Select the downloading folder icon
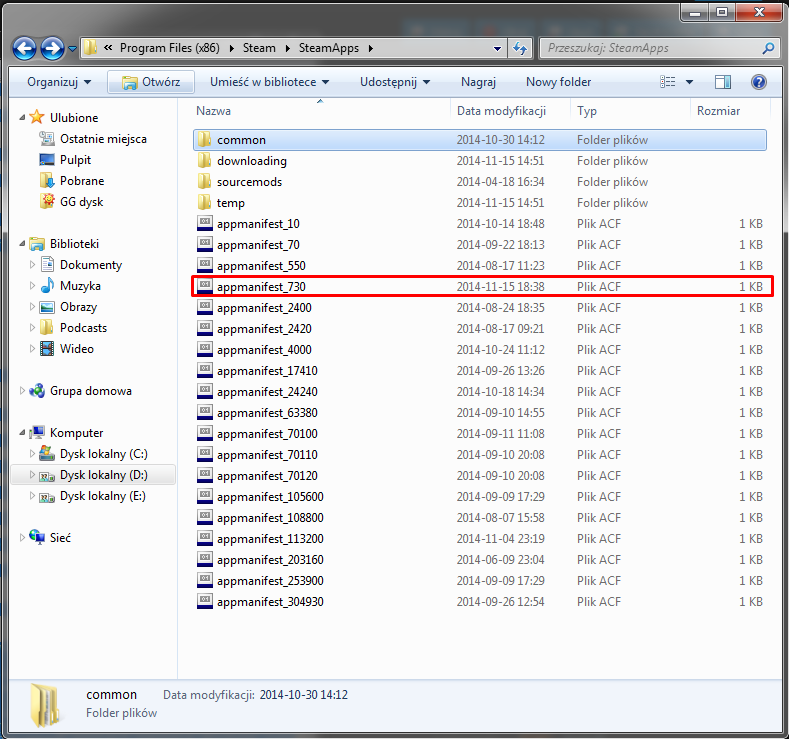The height and width of the screenshot is (739, 789). pyautogui.click(x=204, y=160)
